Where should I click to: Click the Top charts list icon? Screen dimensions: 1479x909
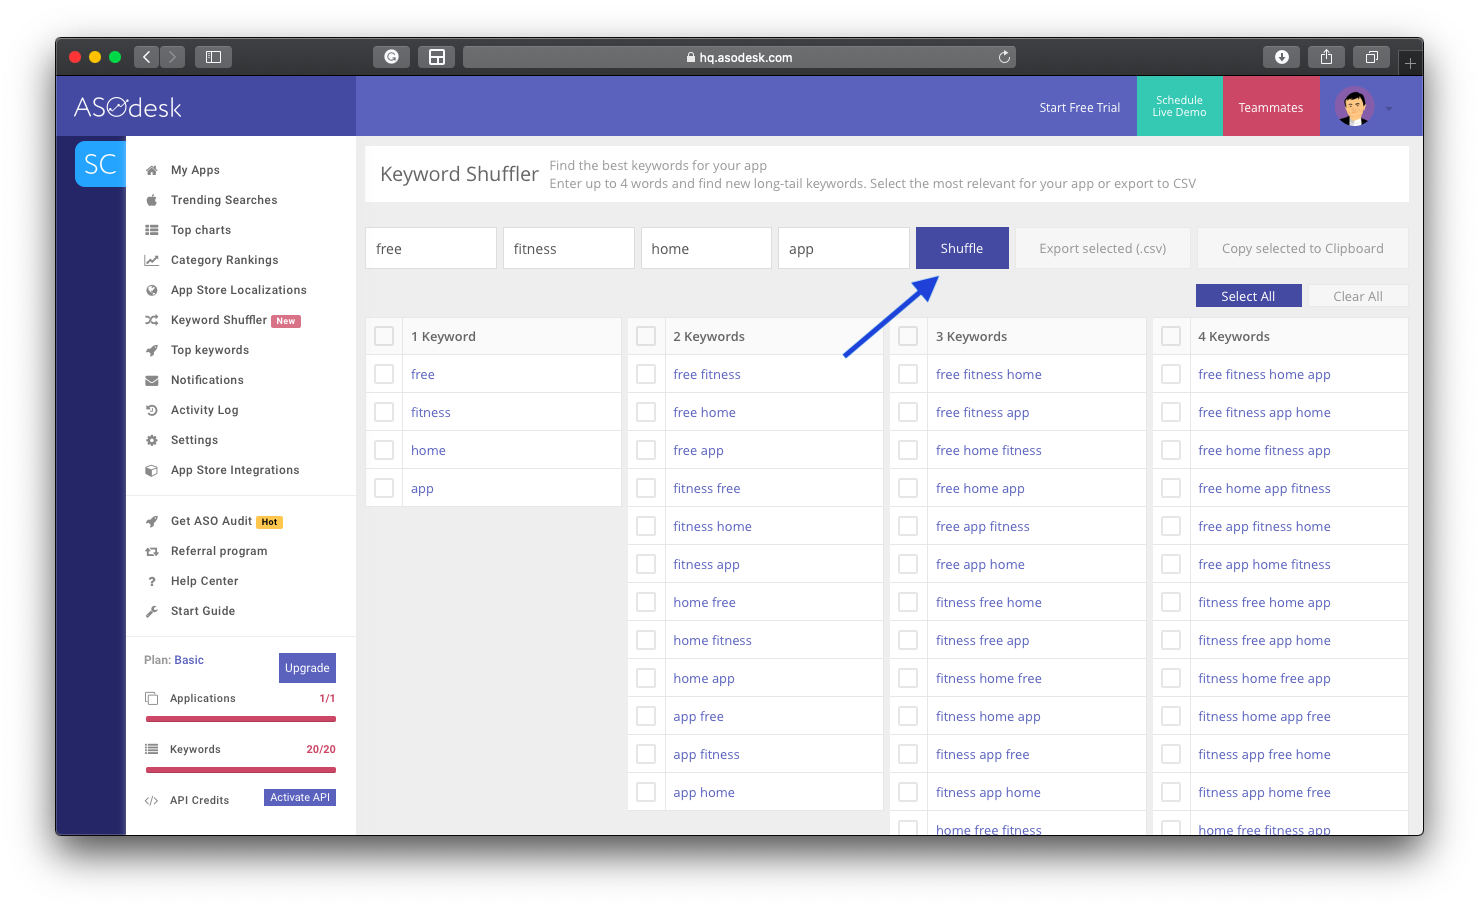click(152, 230)
